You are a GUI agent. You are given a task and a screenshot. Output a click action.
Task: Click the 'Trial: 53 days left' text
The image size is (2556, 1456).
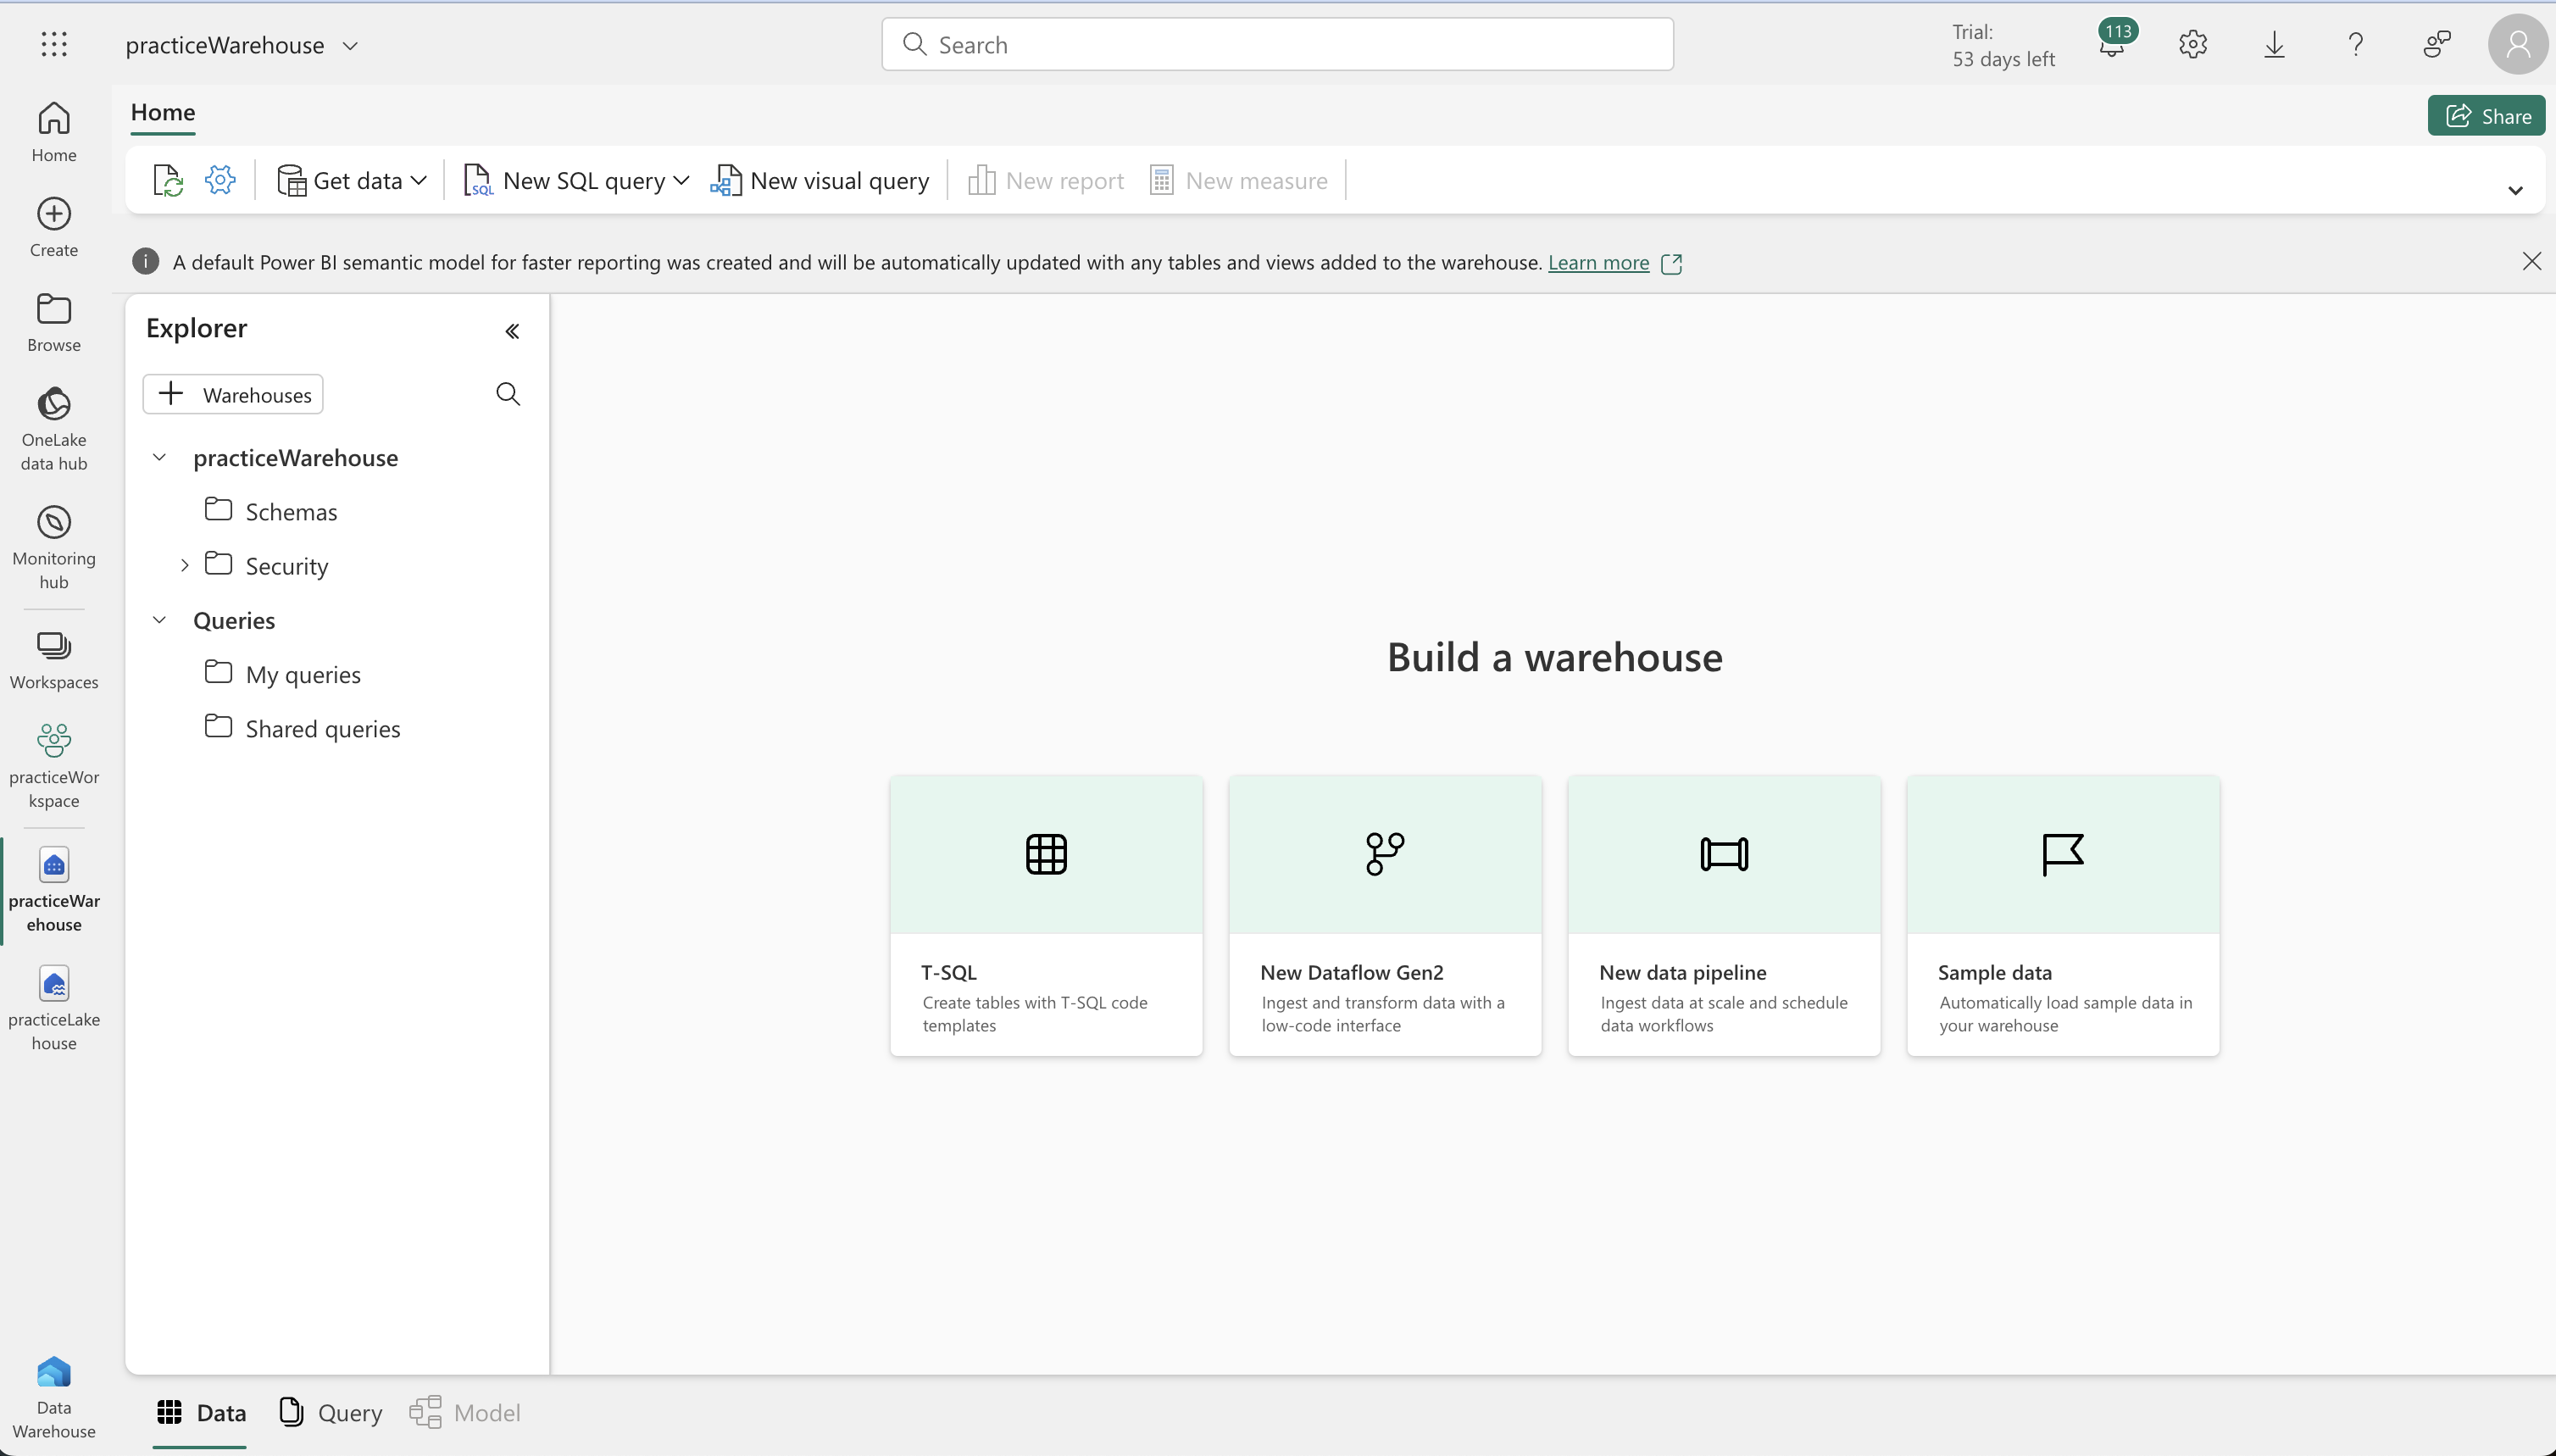click(x=2003, y=45)
